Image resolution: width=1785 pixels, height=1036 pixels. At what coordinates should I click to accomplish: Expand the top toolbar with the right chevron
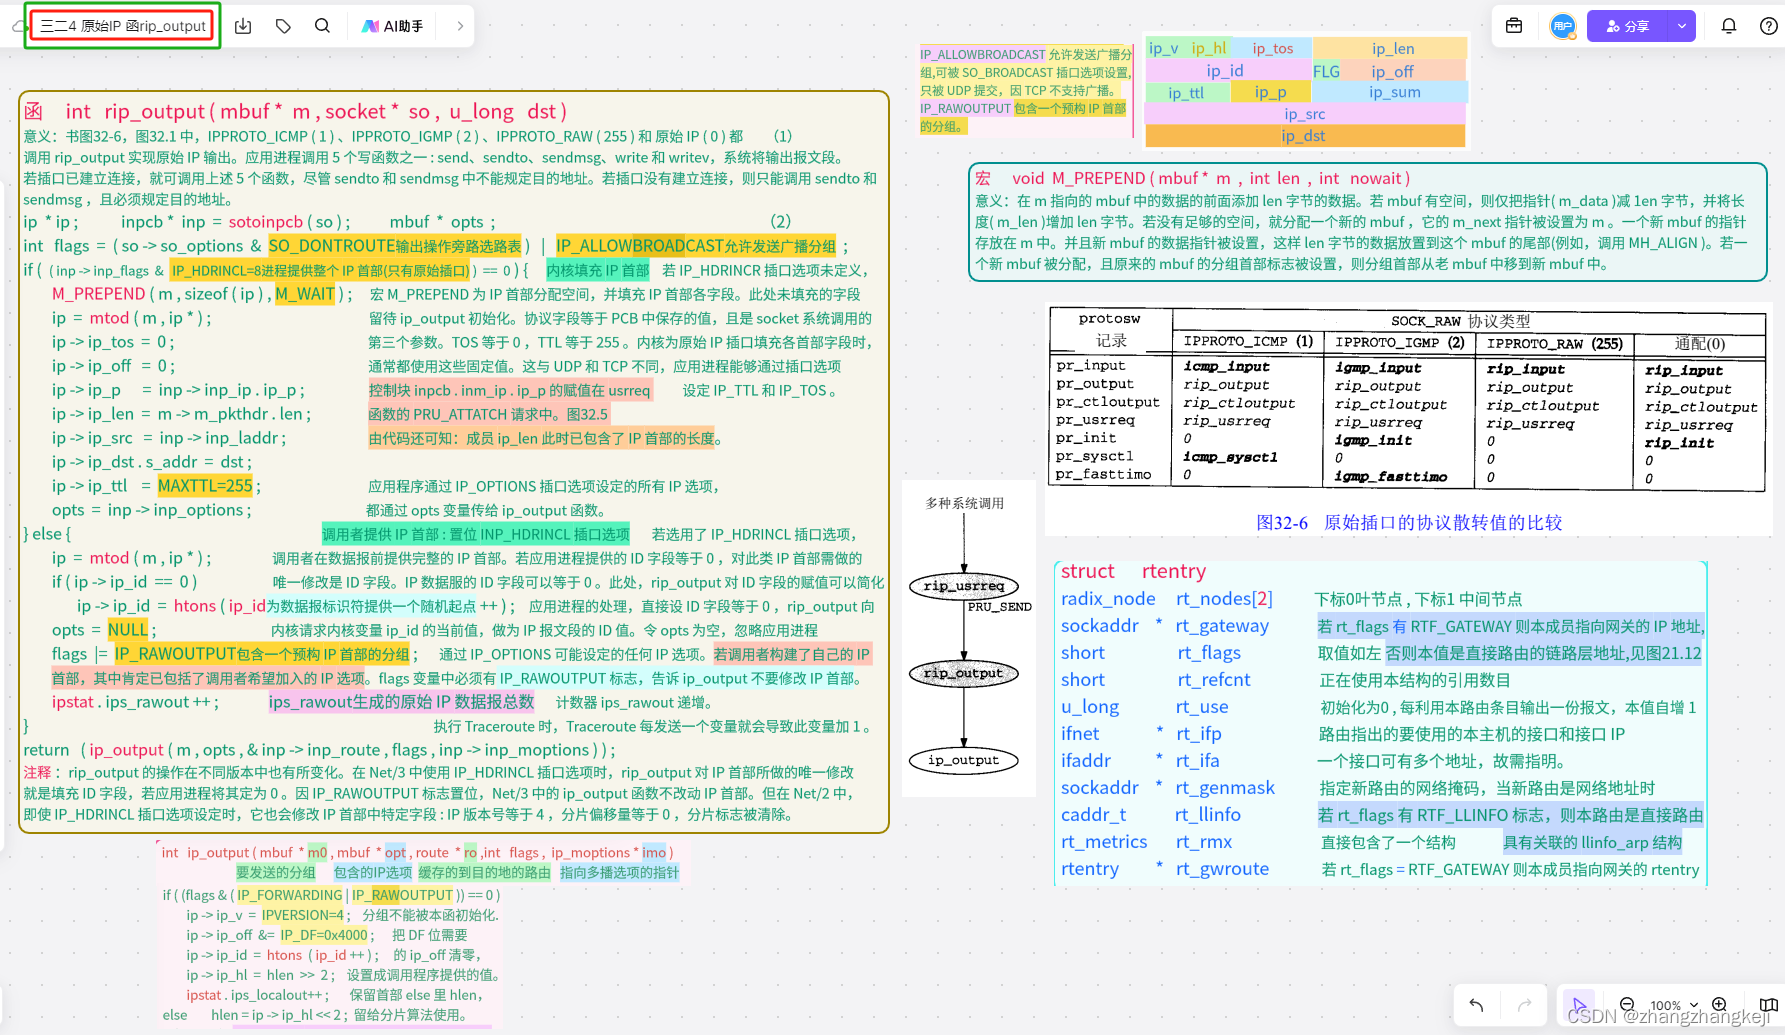[x=460, y=26]
